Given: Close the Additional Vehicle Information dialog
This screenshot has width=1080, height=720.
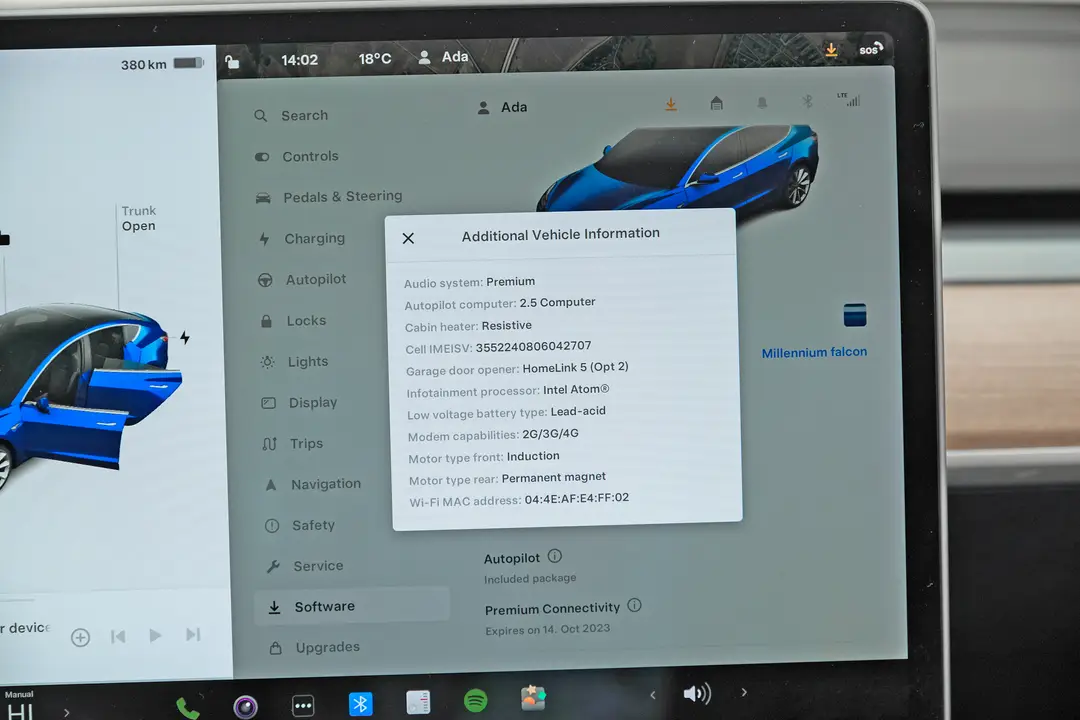Looking at the screenshot, I should click(408, 238).
